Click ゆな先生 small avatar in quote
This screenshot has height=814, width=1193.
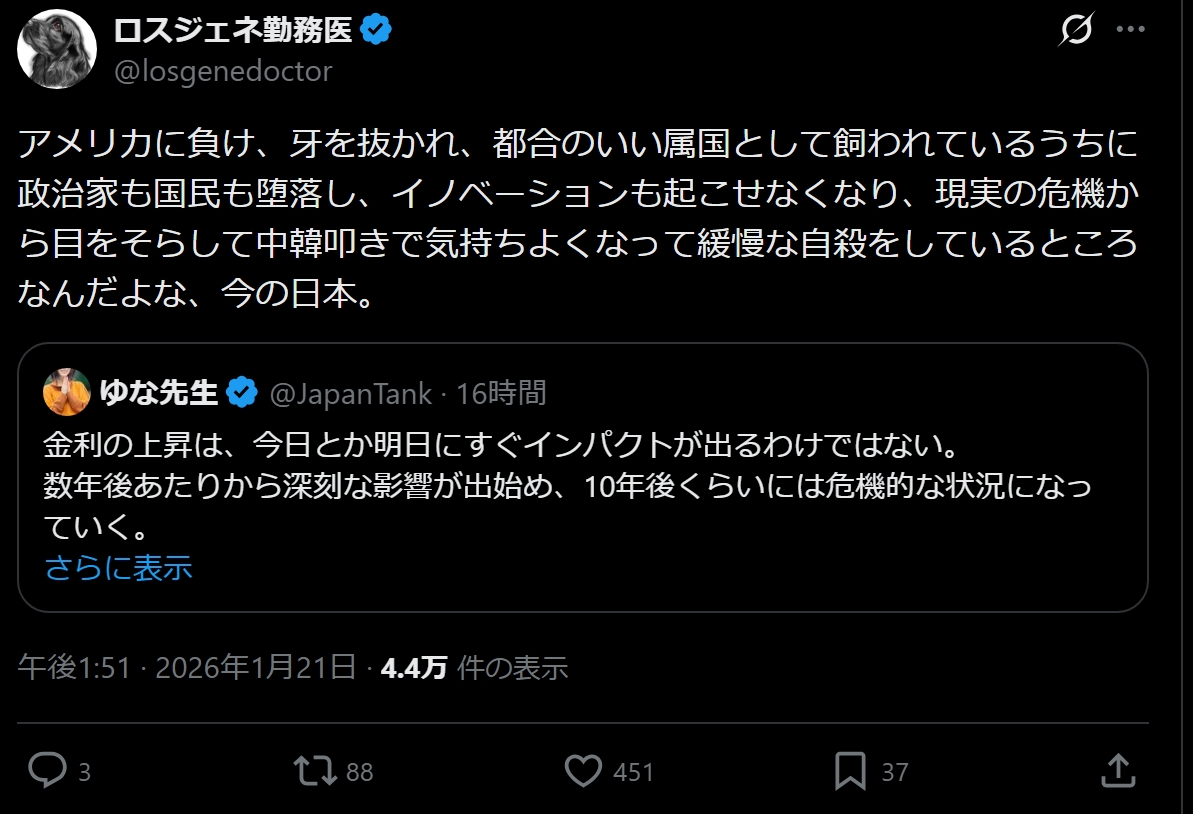(67, 392)
